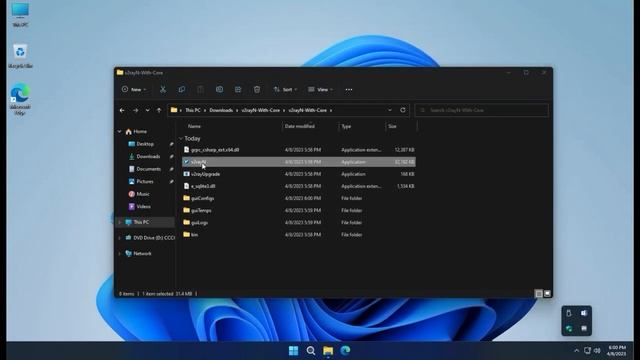Switch to details view in status bar
640x360 pixels.
pyautogui.click(x=539, y=293)
